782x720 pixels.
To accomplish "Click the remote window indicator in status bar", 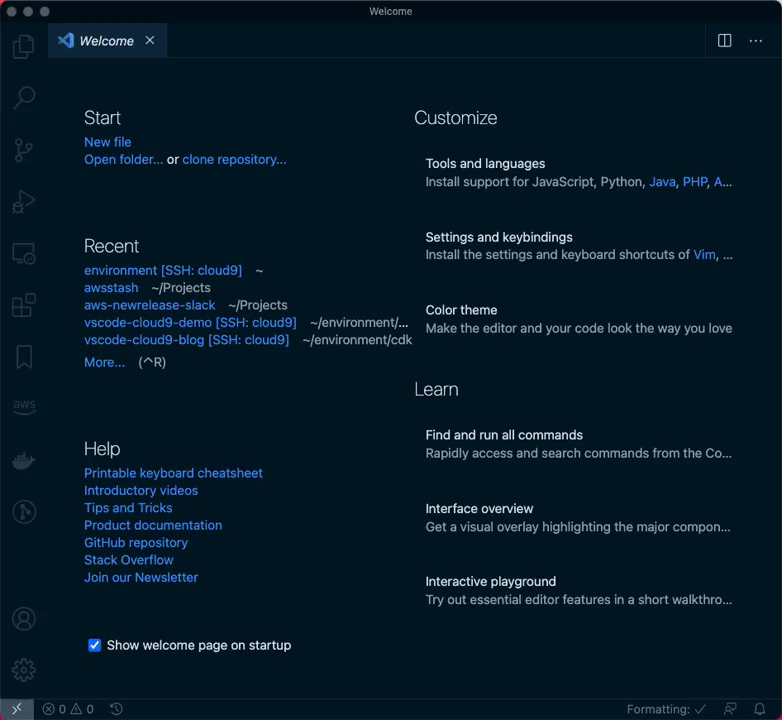I will coord(16,709).
